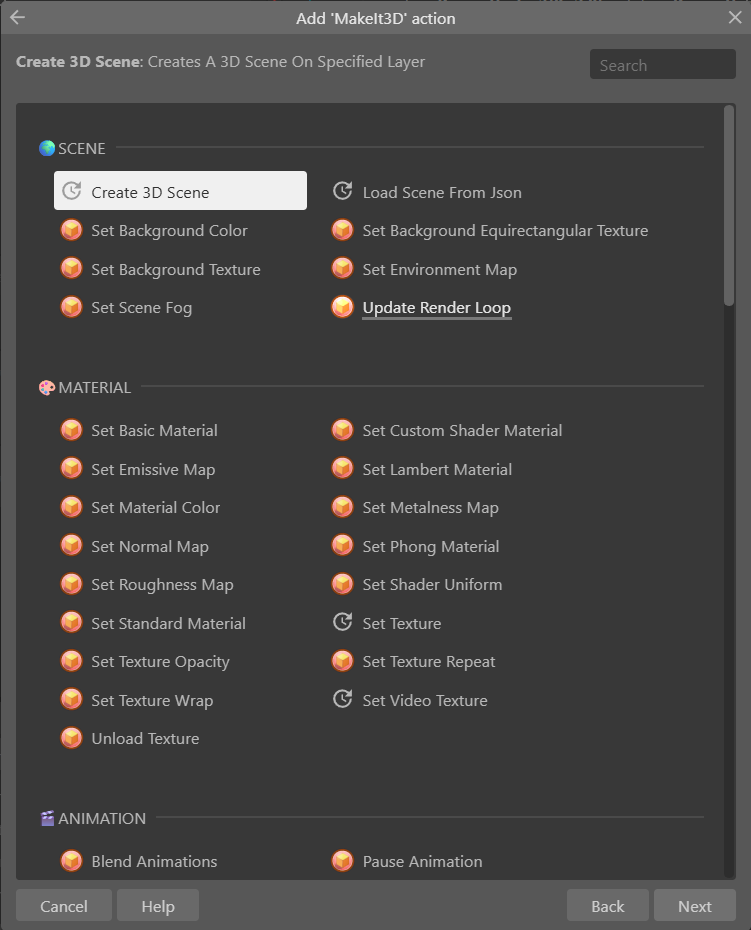The image size is (751, 930).
Task: Proceed with the Next button
Action: [x=695, y=906]
